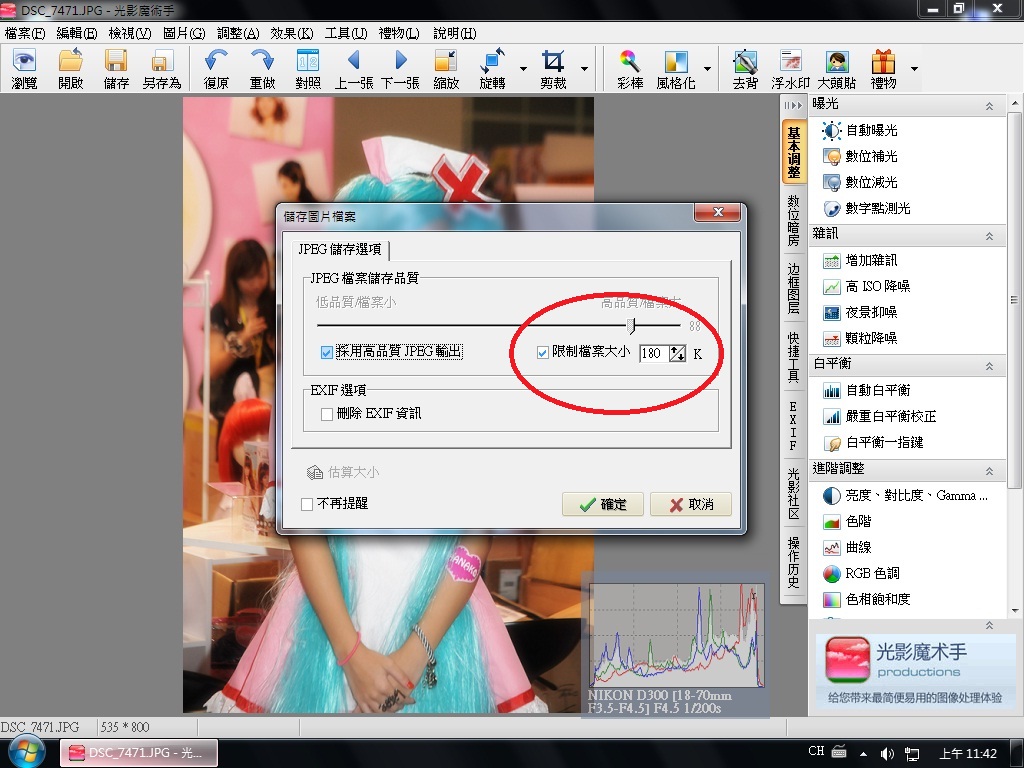Click the 浮水印 watermark icon
Image resolution: width=1024 pixels, height=768 pixels.
(790, 69)
